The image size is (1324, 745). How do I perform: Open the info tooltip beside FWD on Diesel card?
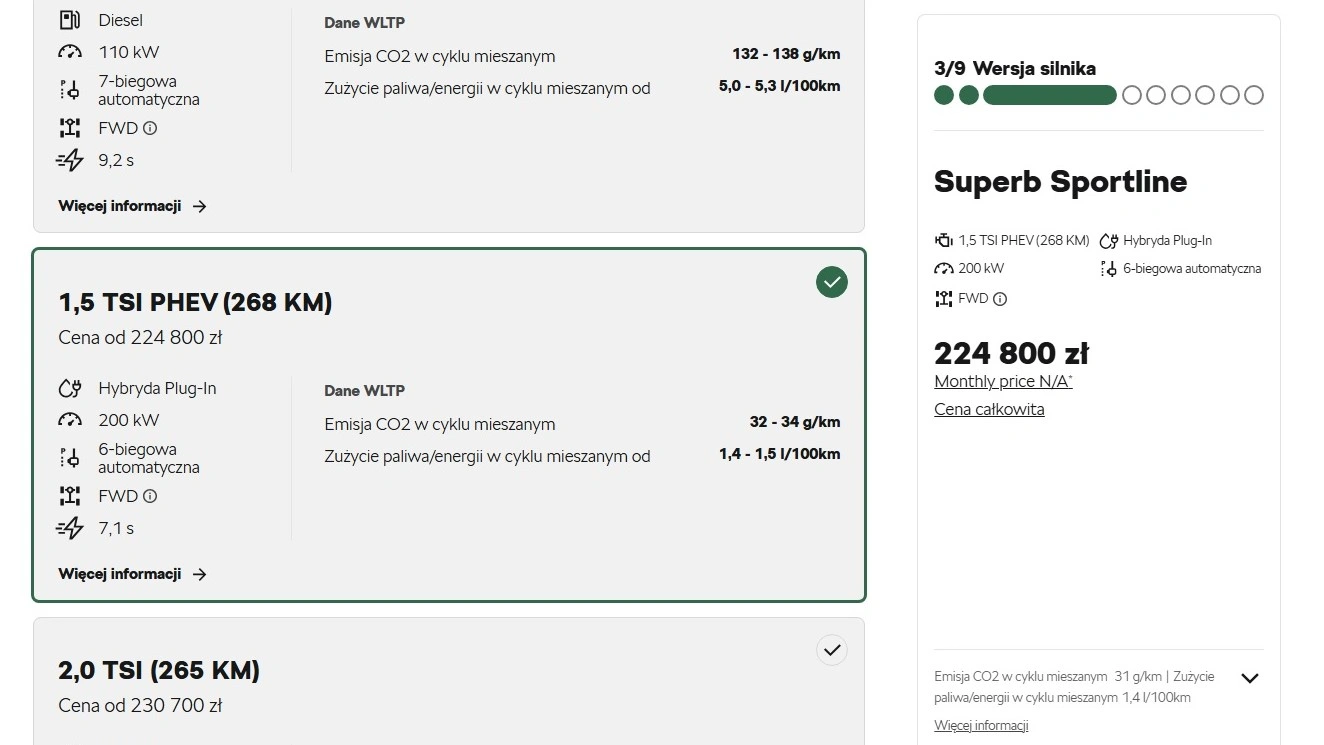149,128
